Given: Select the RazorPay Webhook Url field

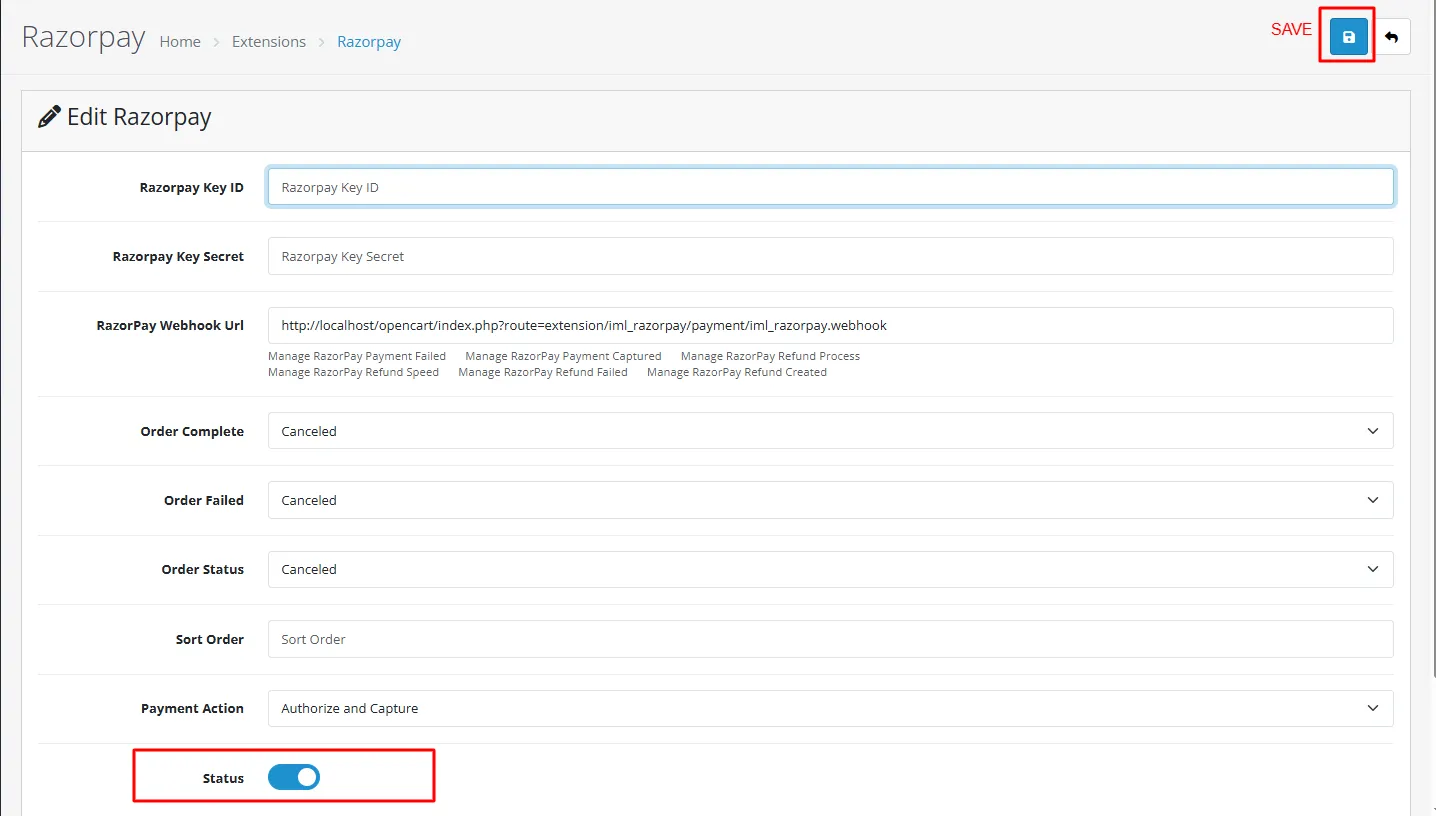Looking at the screenshot, I should click(x=830, y=325).
